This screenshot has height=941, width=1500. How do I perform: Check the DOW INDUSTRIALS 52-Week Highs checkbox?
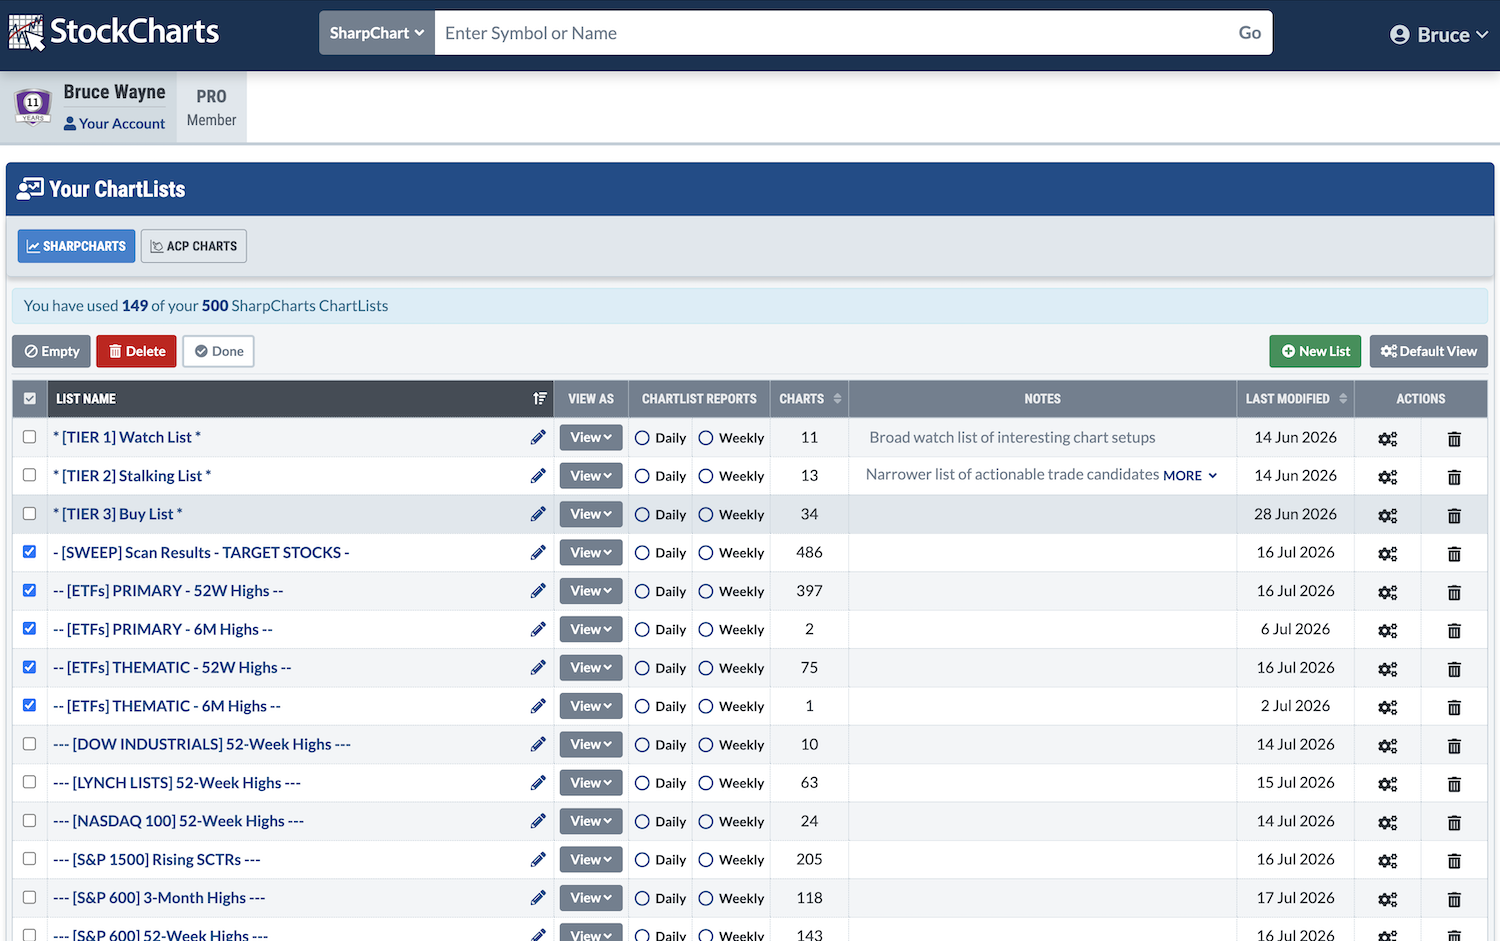click(30, 743)
